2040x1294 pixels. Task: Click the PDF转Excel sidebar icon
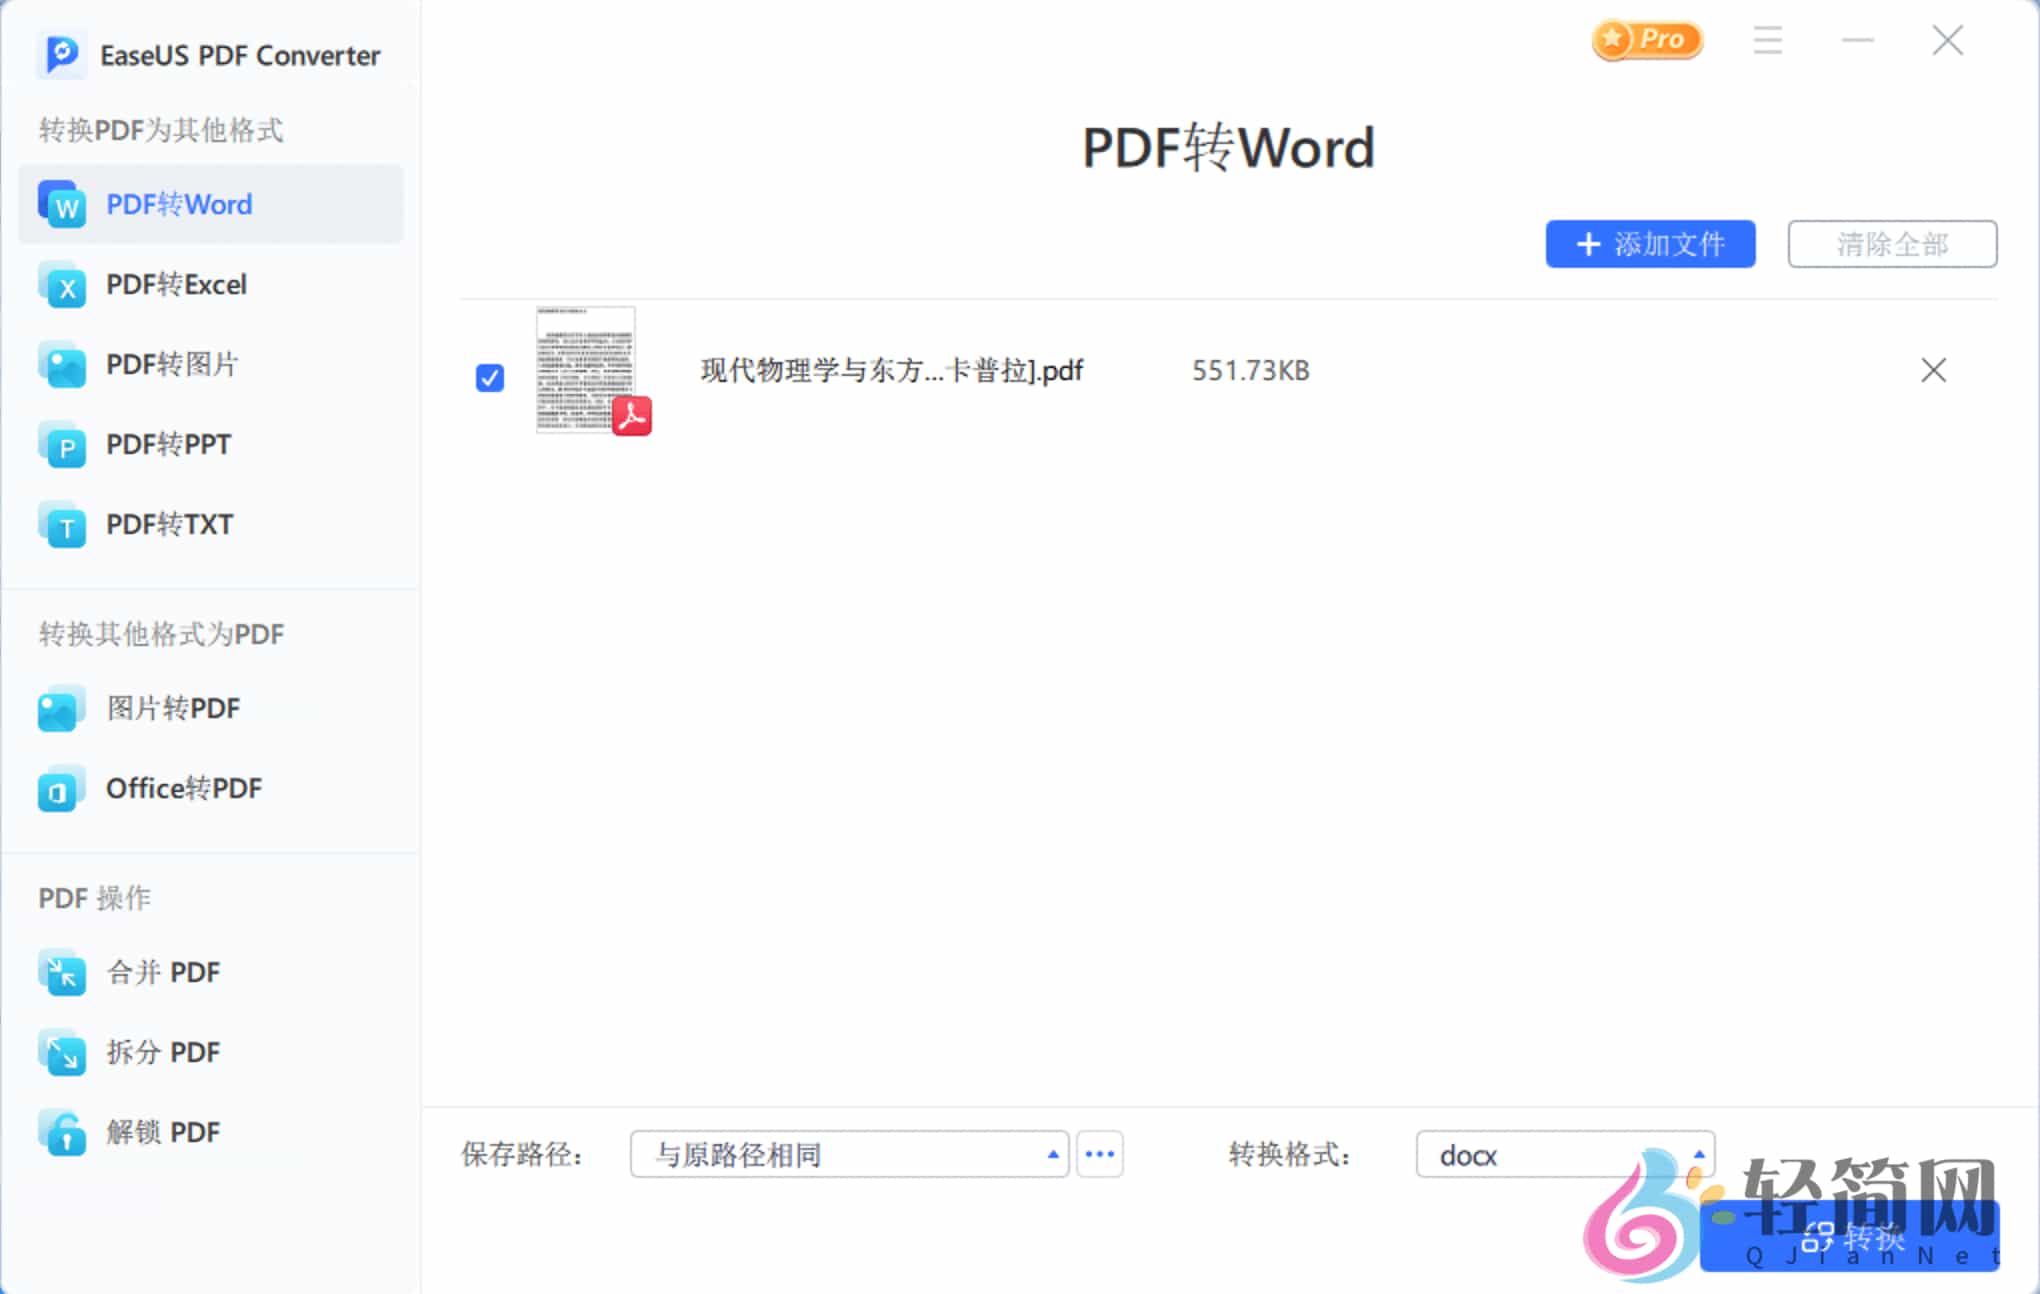[62, 285]
